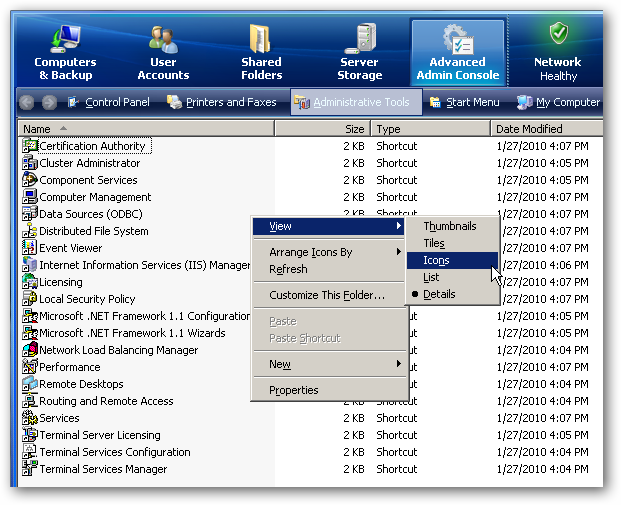Choose Icons view option
The height and width of the screenshot is (505, 621).
[452, 260]
